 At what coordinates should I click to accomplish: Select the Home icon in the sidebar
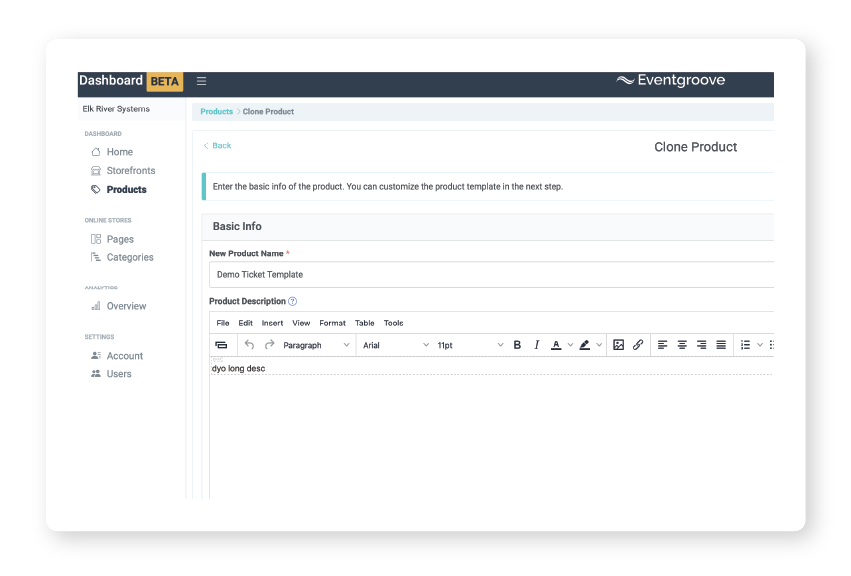tap(96, 151)
